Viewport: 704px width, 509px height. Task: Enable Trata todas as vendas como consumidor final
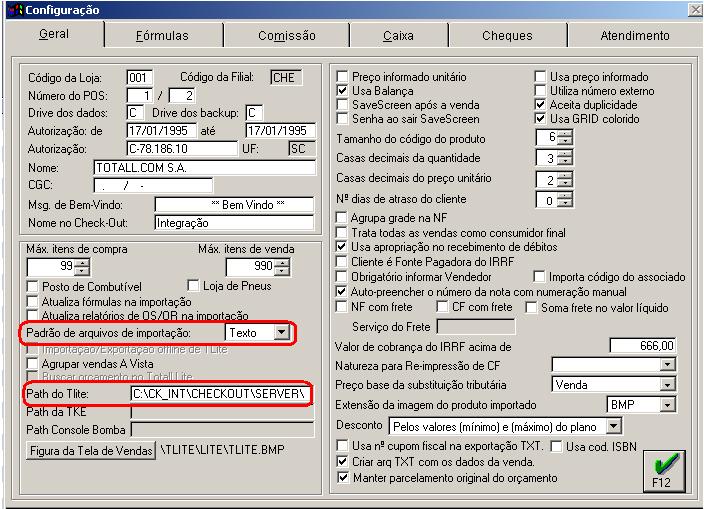[x=342, y=233]
